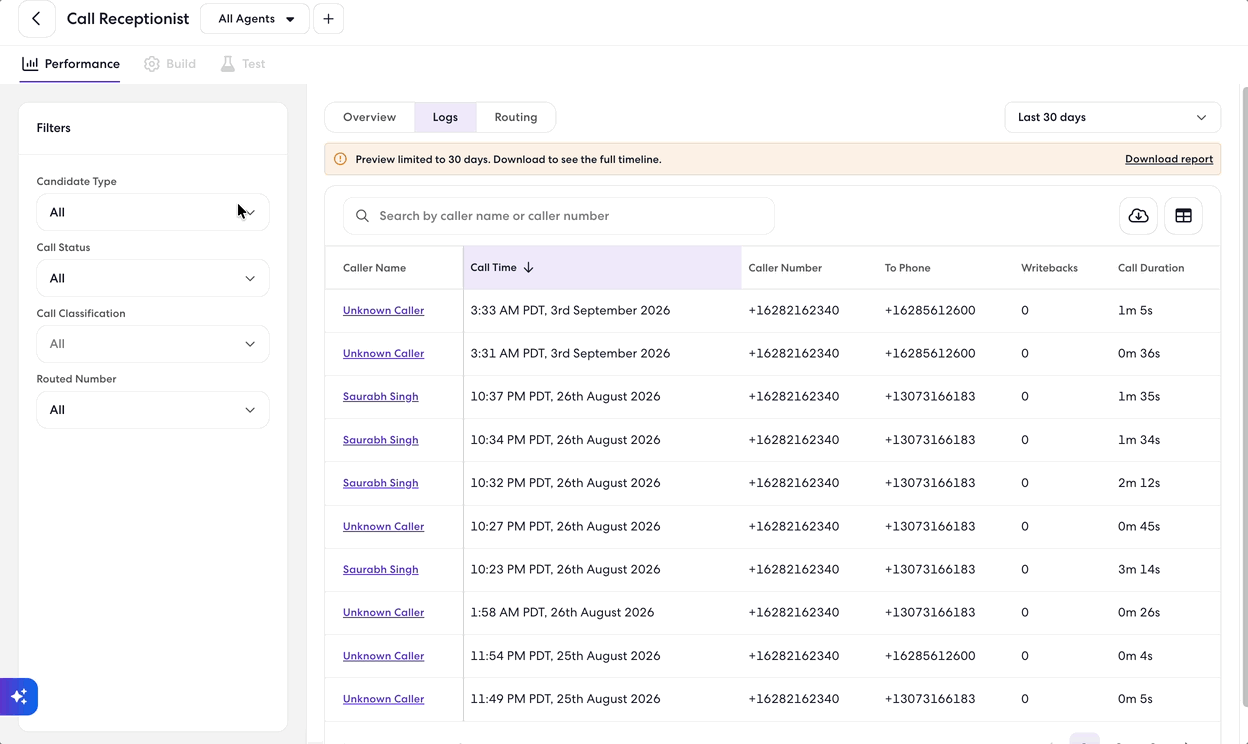Viewport: 1248px width, 744px height.
Task: Click the "1m 5s" duration cell
Action: [1135, 311]
